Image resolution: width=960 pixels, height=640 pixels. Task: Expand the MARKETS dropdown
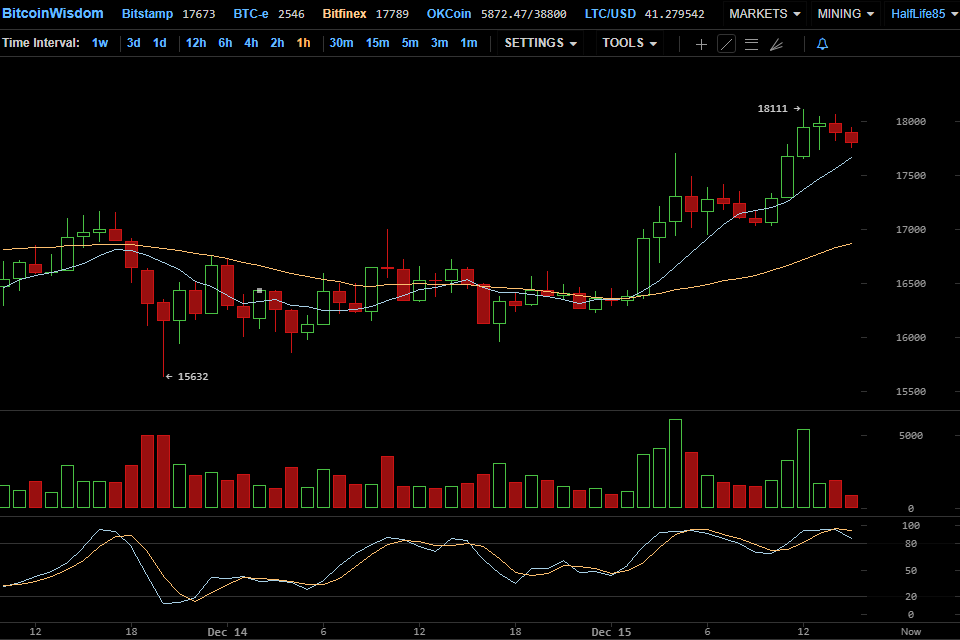pos(764,14)
